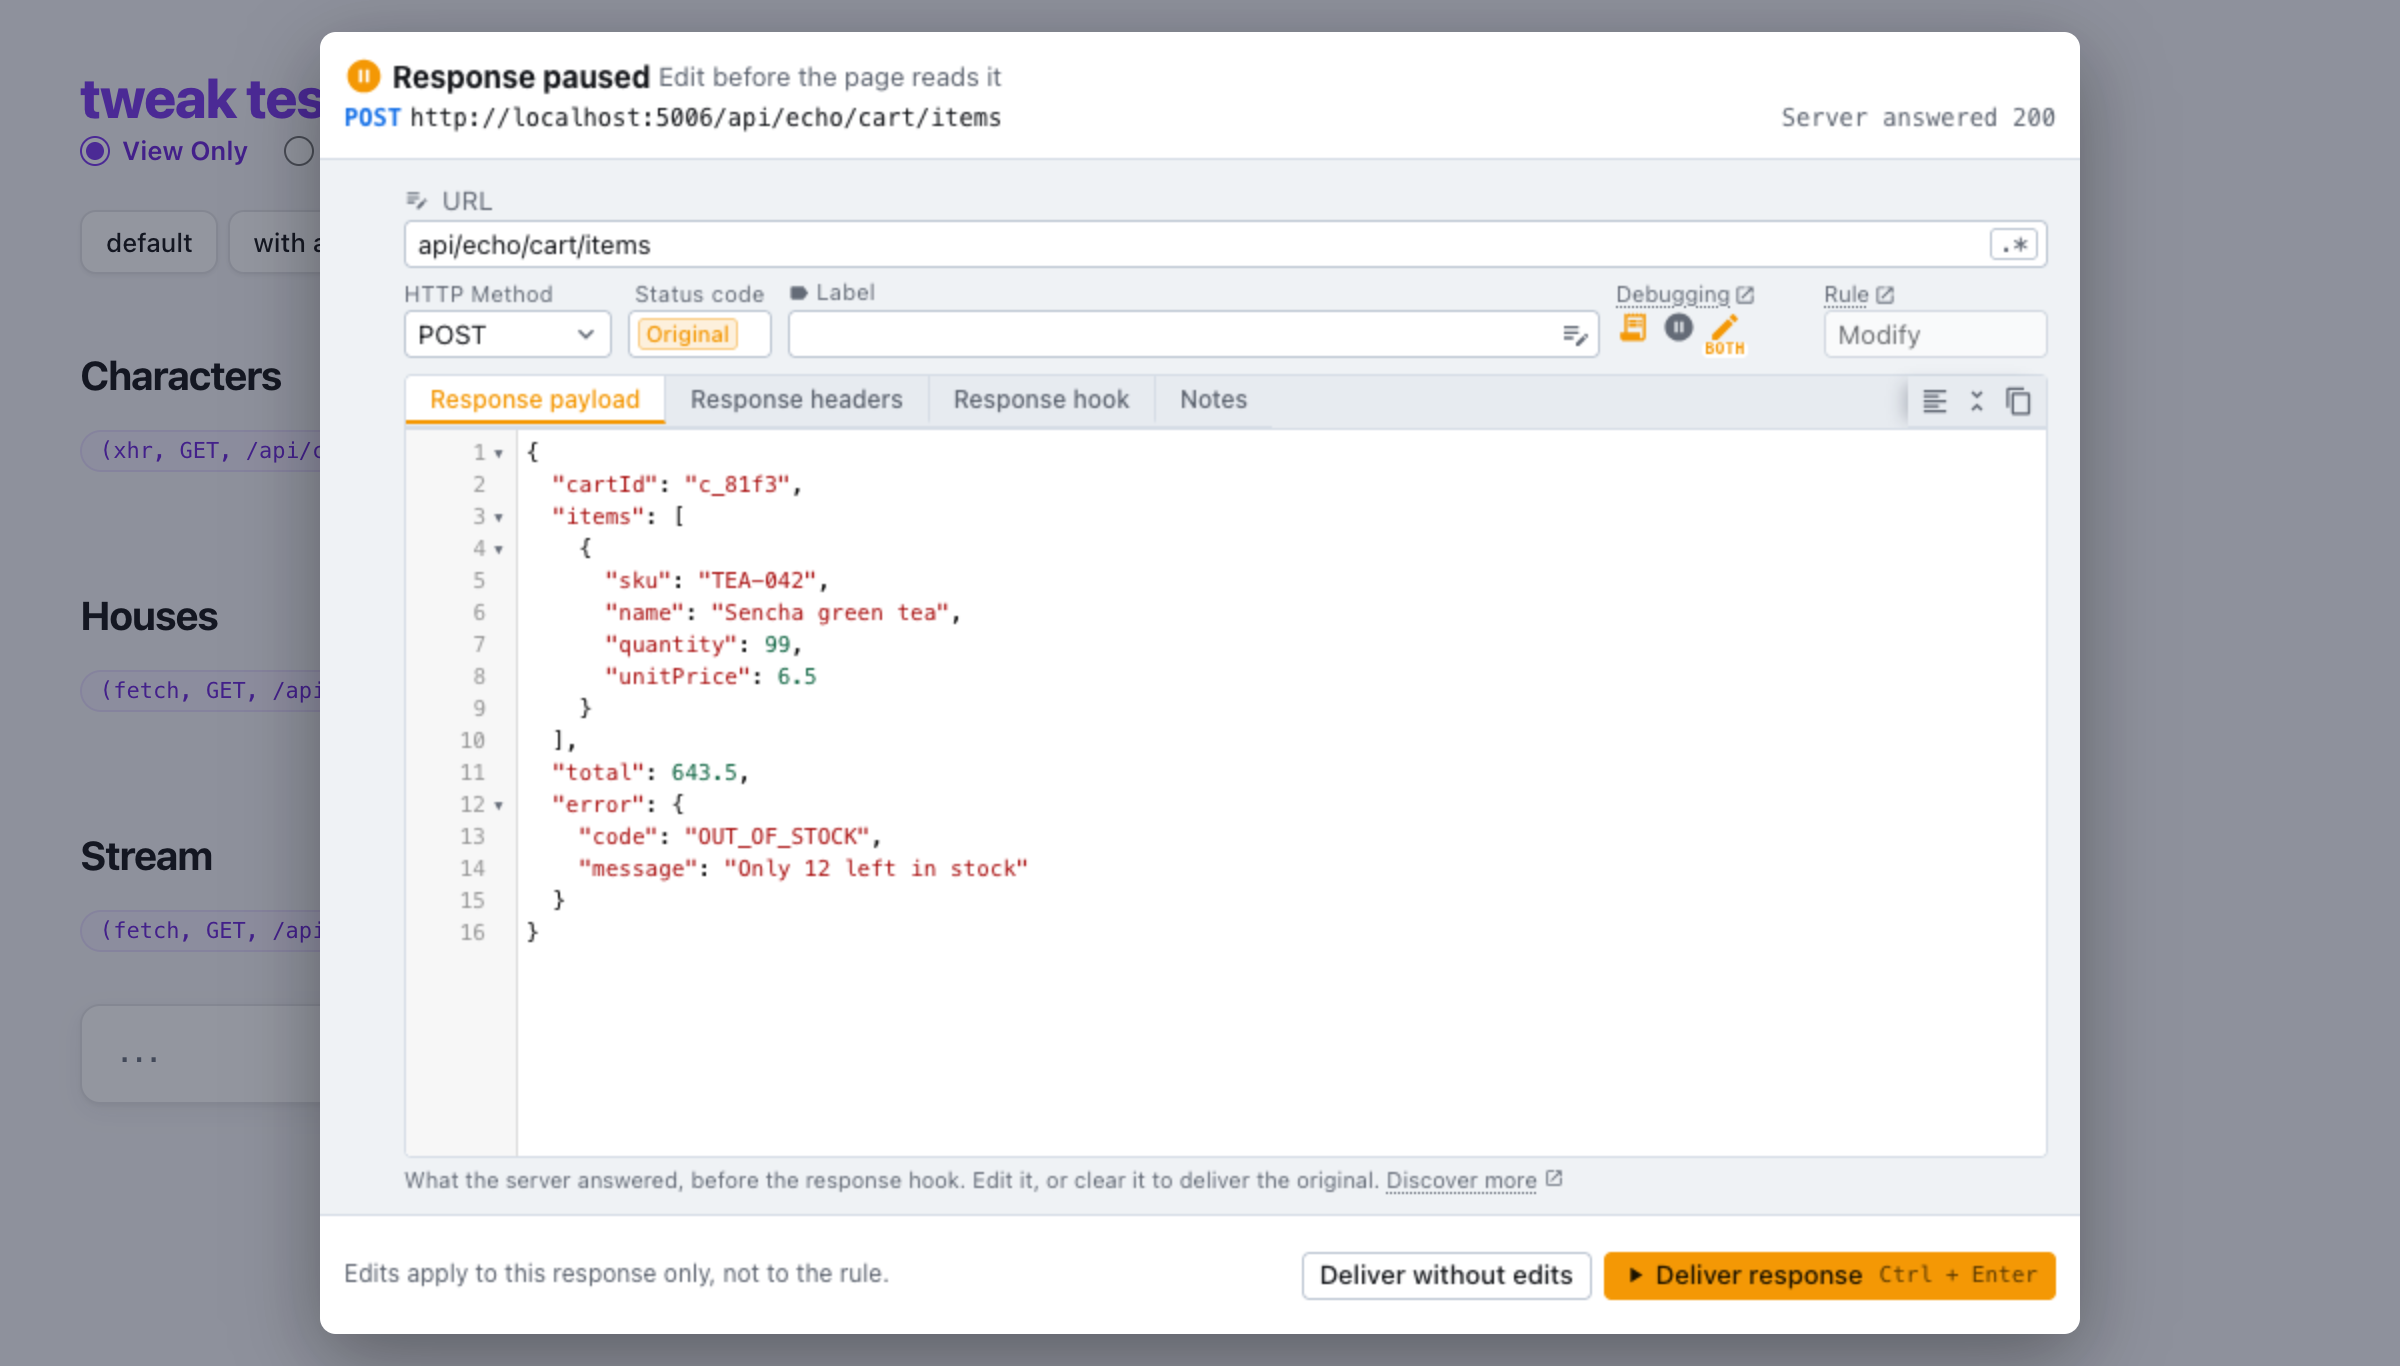Open the Debugging external link icon

pos(1745,295)
